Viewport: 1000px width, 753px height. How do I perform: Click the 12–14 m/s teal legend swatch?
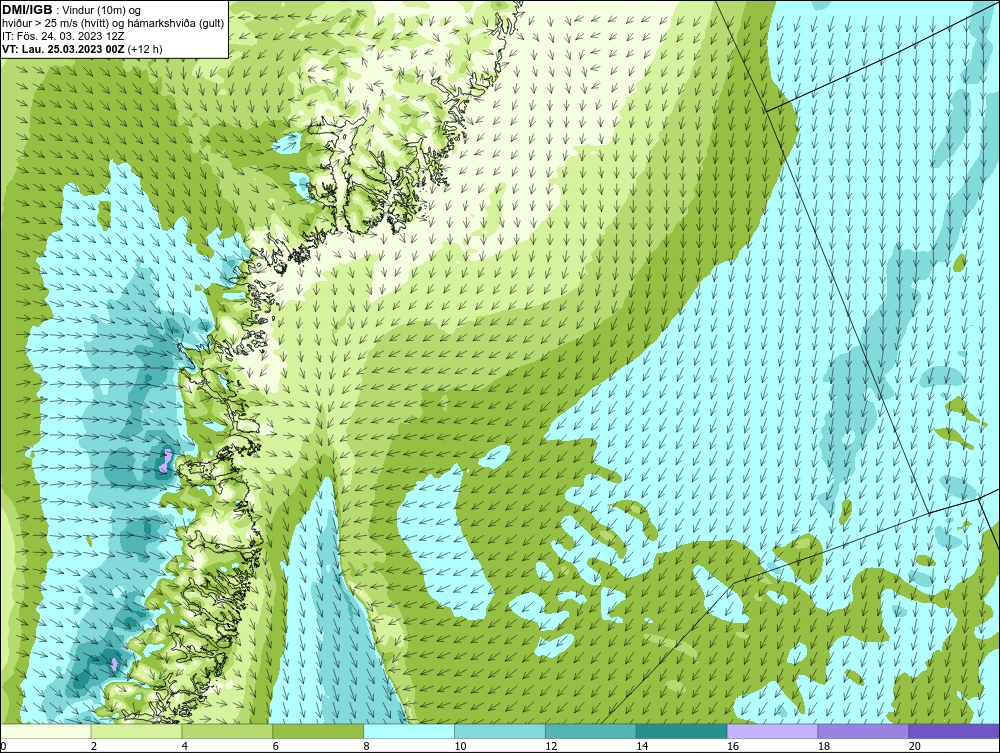pyautogui.click(x=591, y=731)
